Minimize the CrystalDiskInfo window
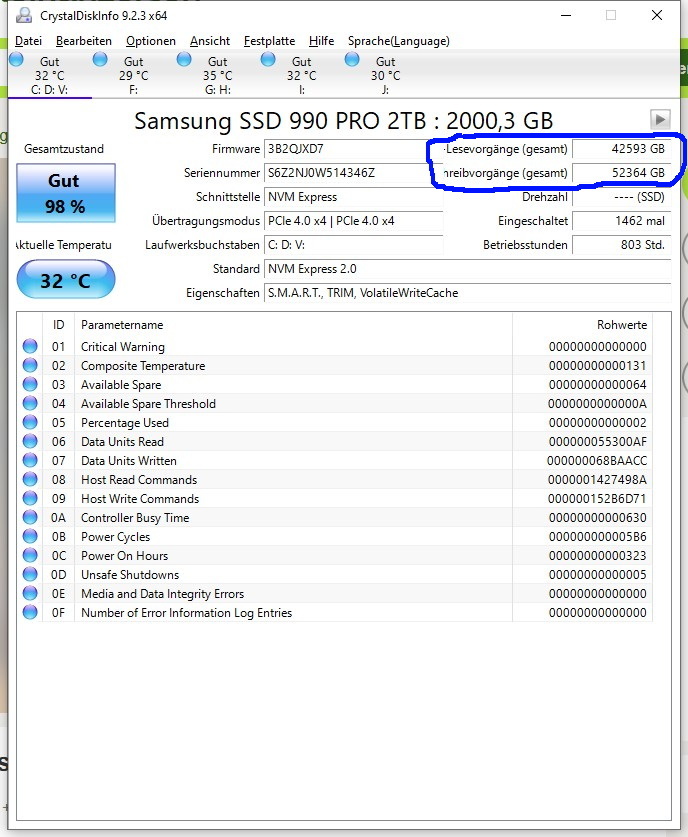This screenshot has height=837, width=688. tap(566, 15)
